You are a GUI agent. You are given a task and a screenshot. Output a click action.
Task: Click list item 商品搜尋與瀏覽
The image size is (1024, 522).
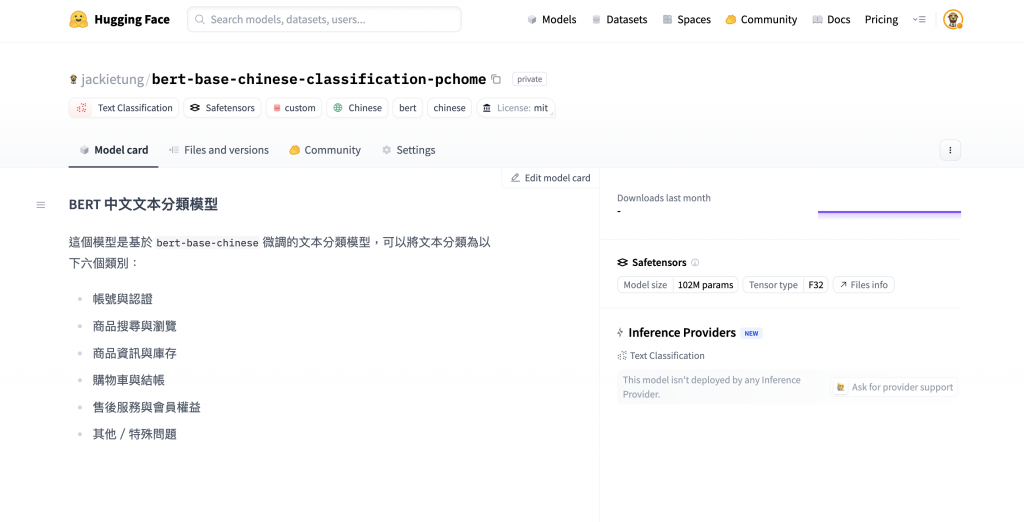point(135,326)
